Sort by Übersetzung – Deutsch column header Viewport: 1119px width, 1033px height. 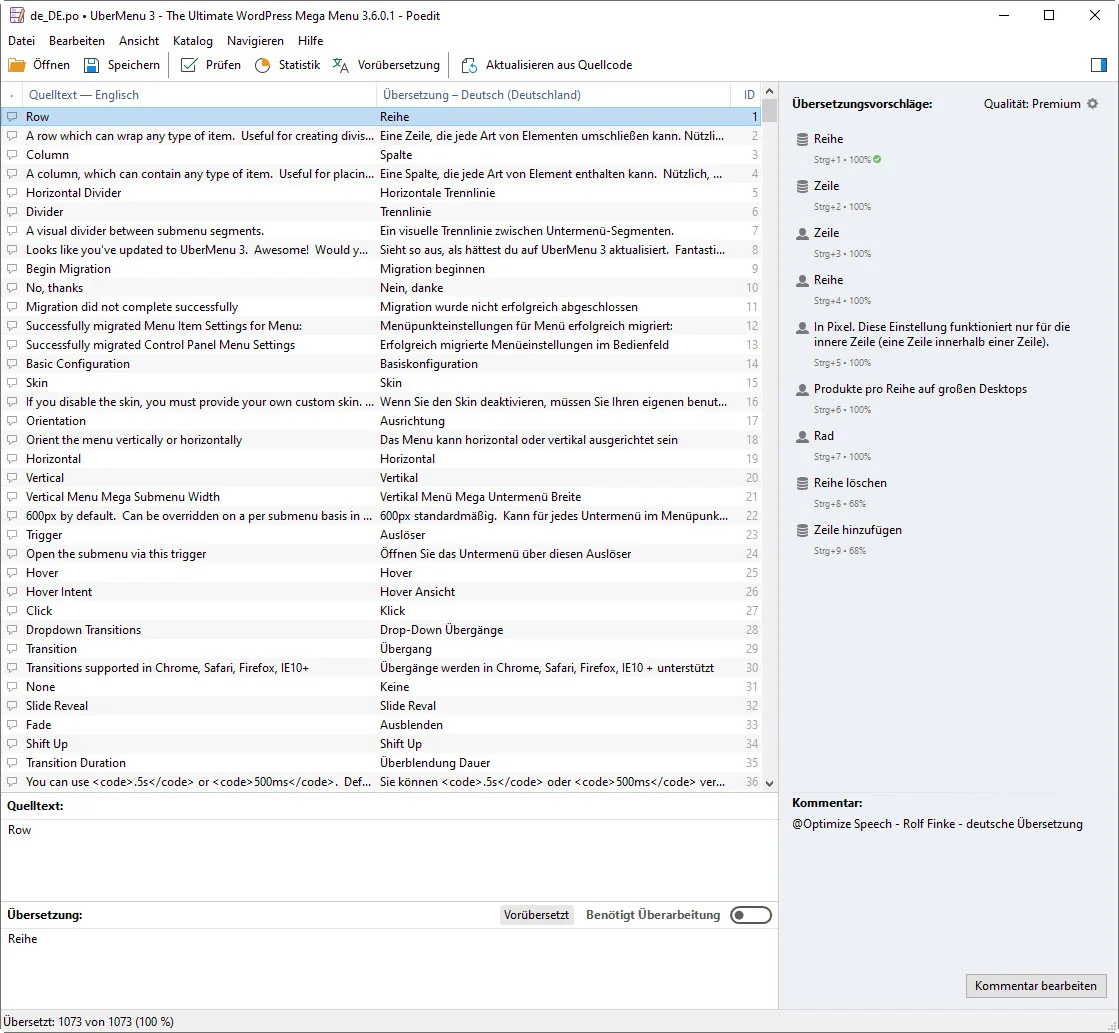click(x=554, y=95)
